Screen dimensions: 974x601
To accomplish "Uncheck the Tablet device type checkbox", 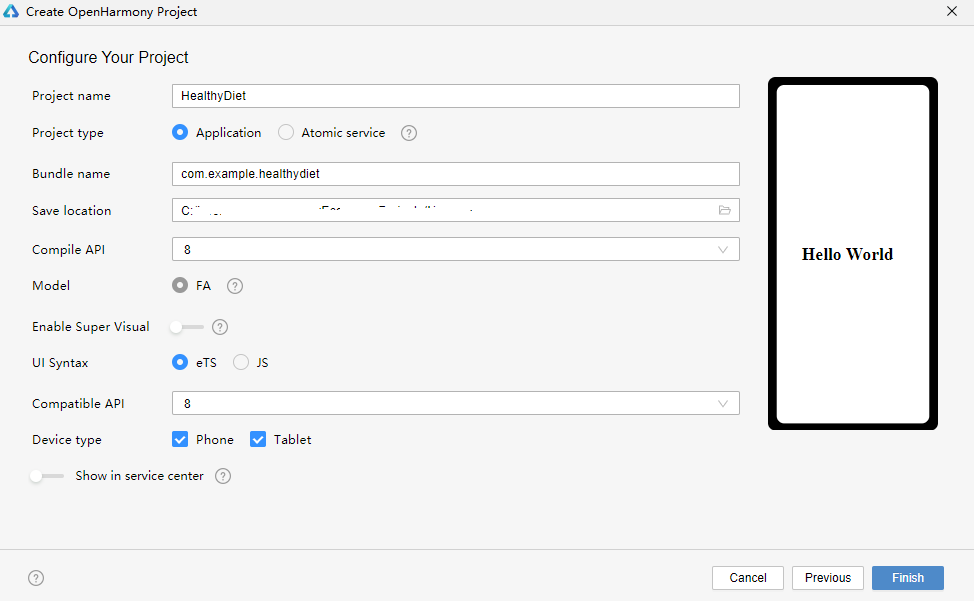I will 258,440.
